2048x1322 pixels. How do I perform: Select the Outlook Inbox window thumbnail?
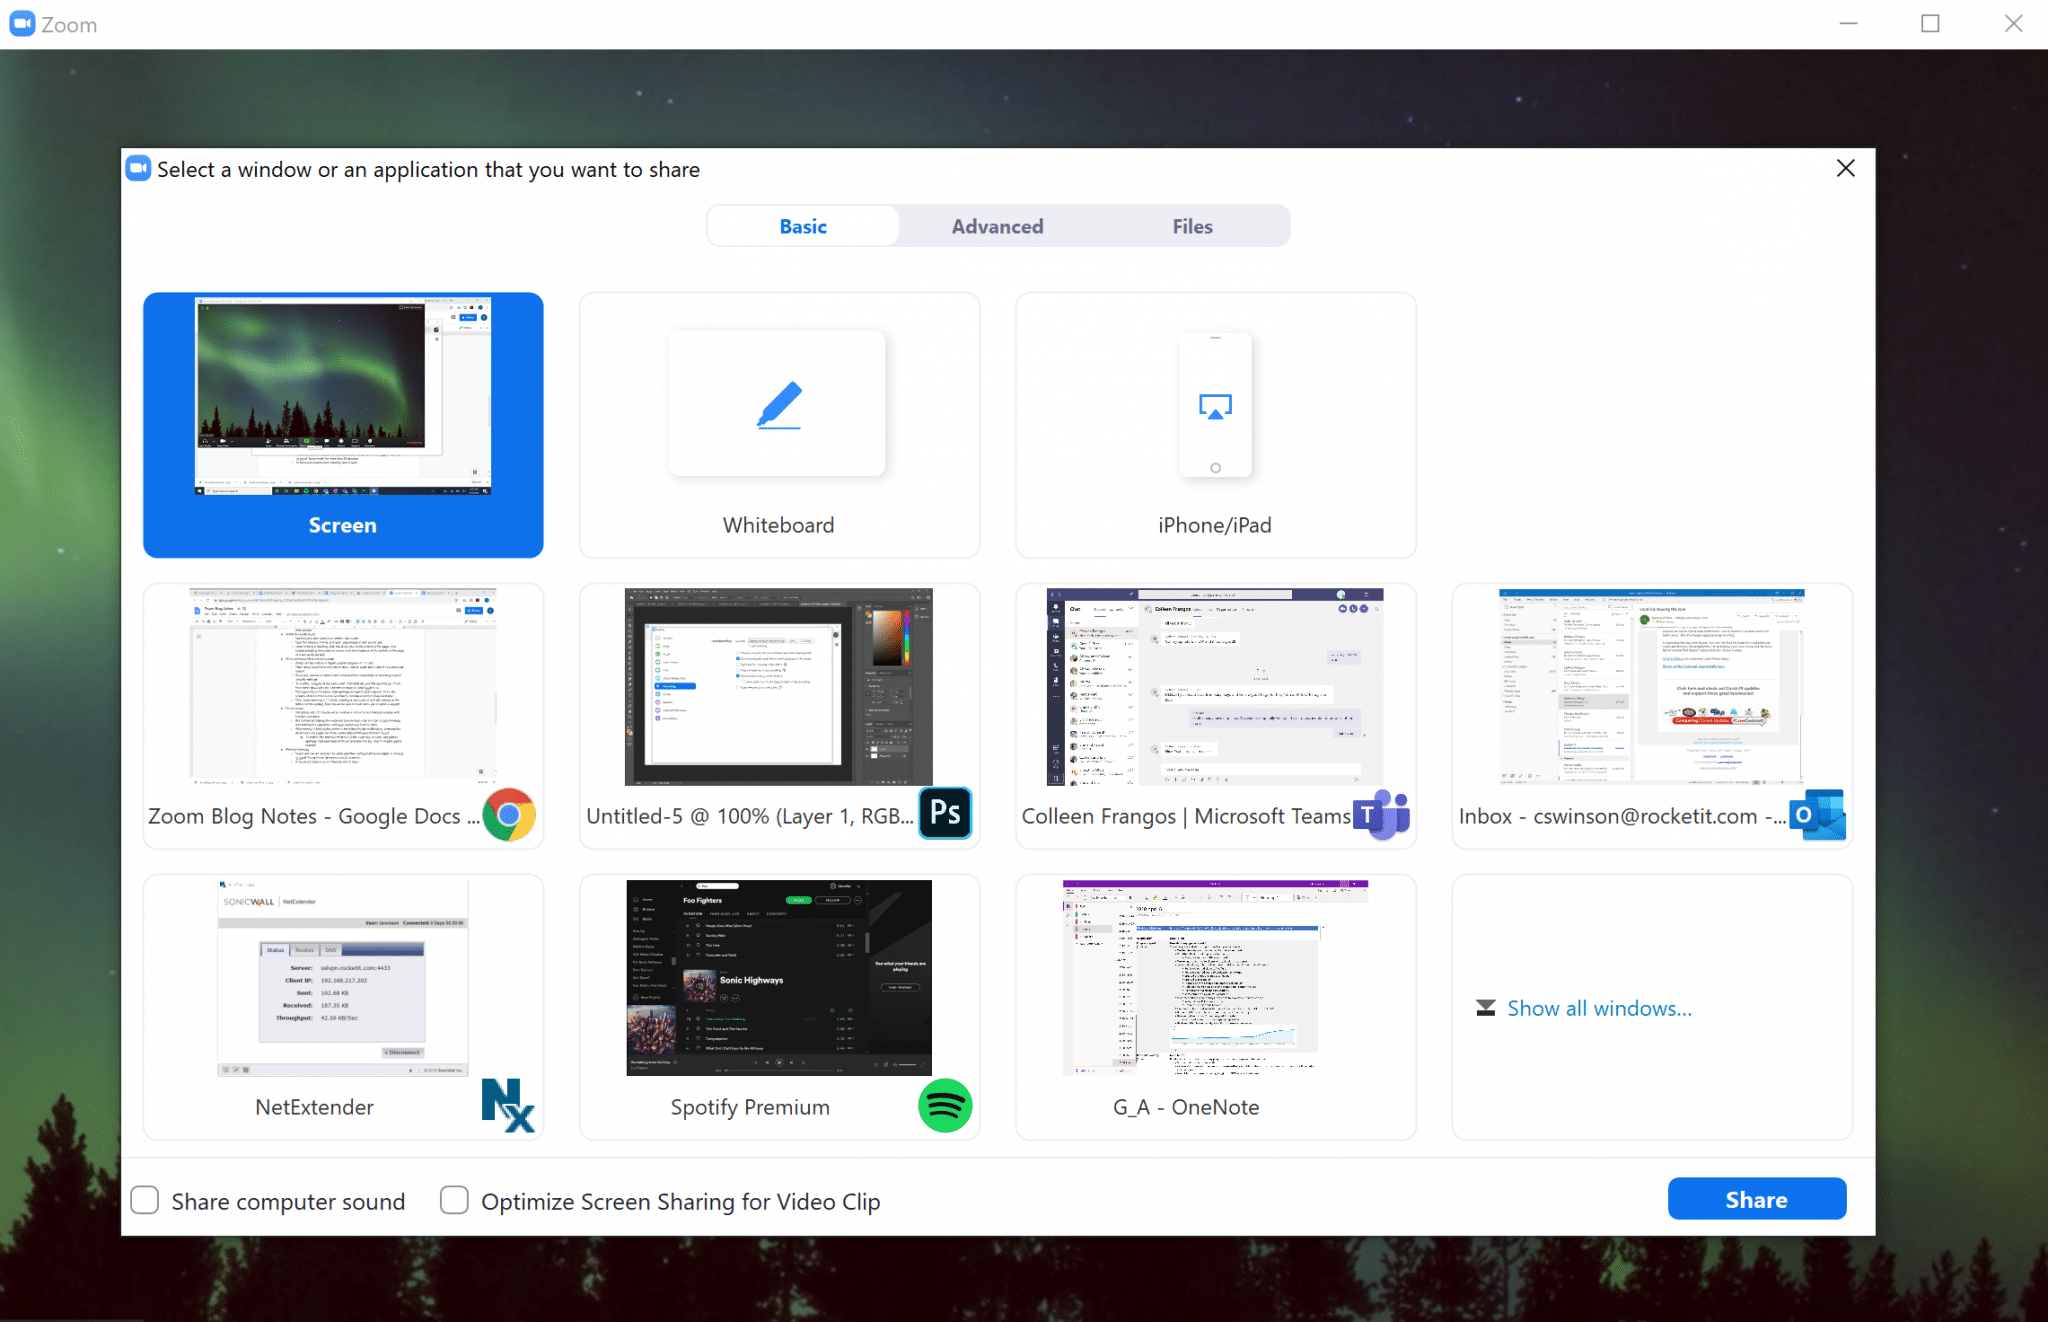pyautogui.click(x=1652, y=686)
